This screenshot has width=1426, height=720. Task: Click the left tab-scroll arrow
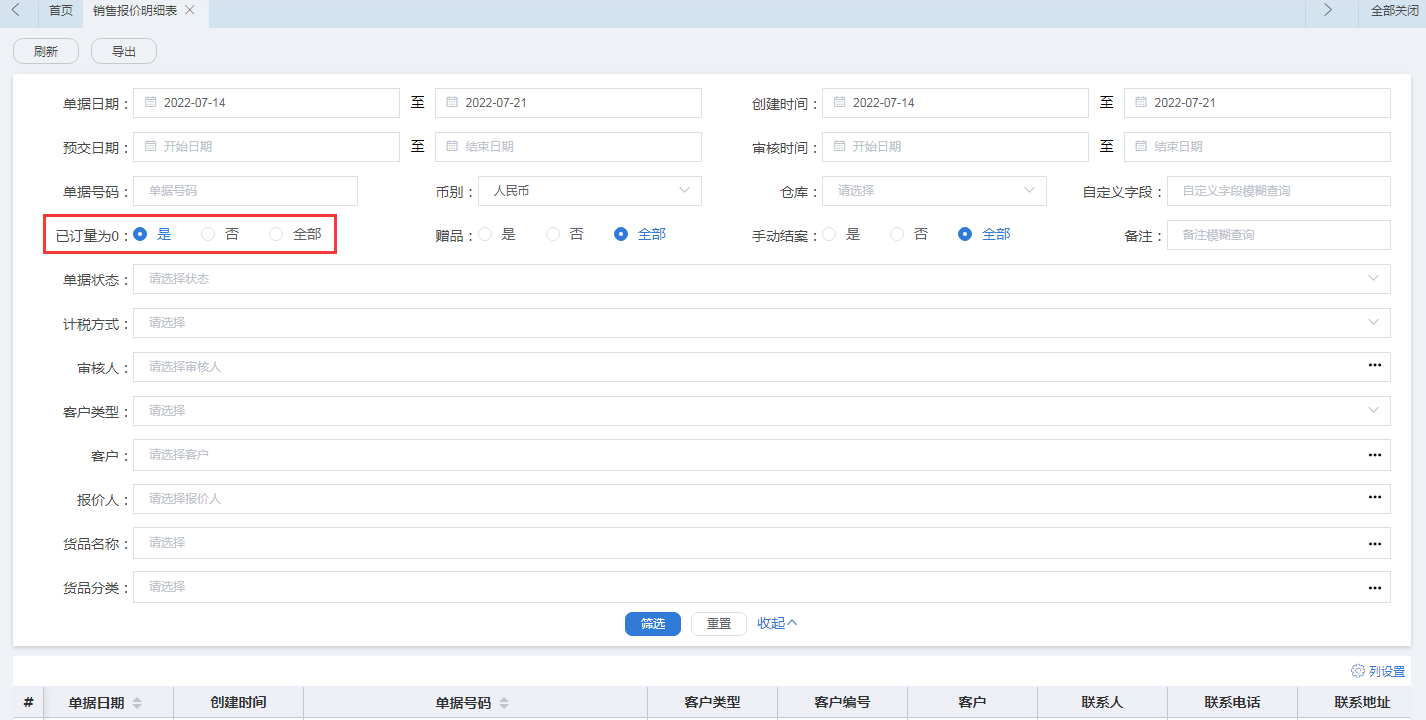click(x=15, y=10)
